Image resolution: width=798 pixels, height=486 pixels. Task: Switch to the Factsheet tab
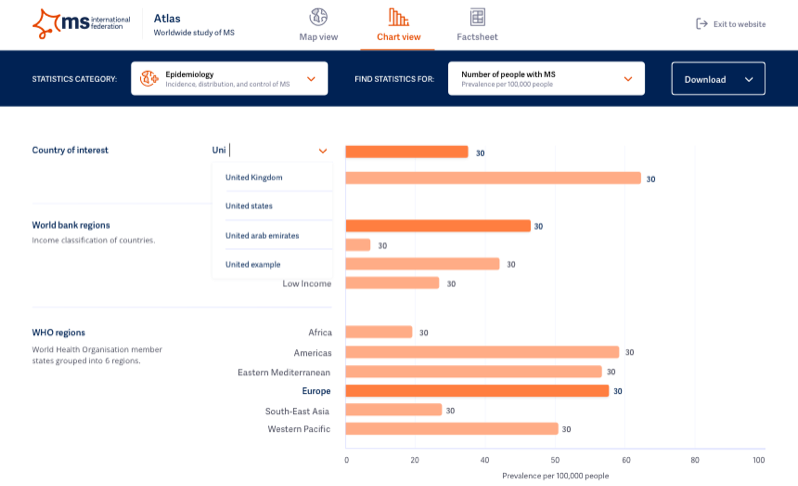coord(477,37)
